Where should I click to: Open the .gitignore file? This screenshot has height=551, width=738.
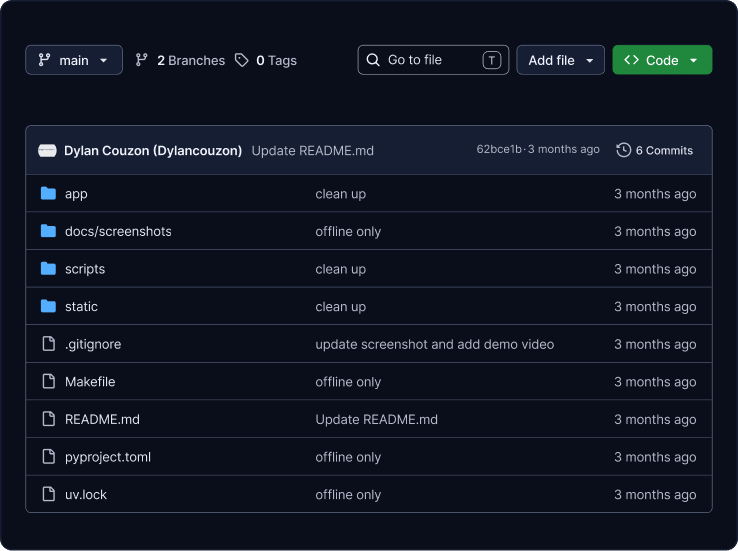click(93, 344)
